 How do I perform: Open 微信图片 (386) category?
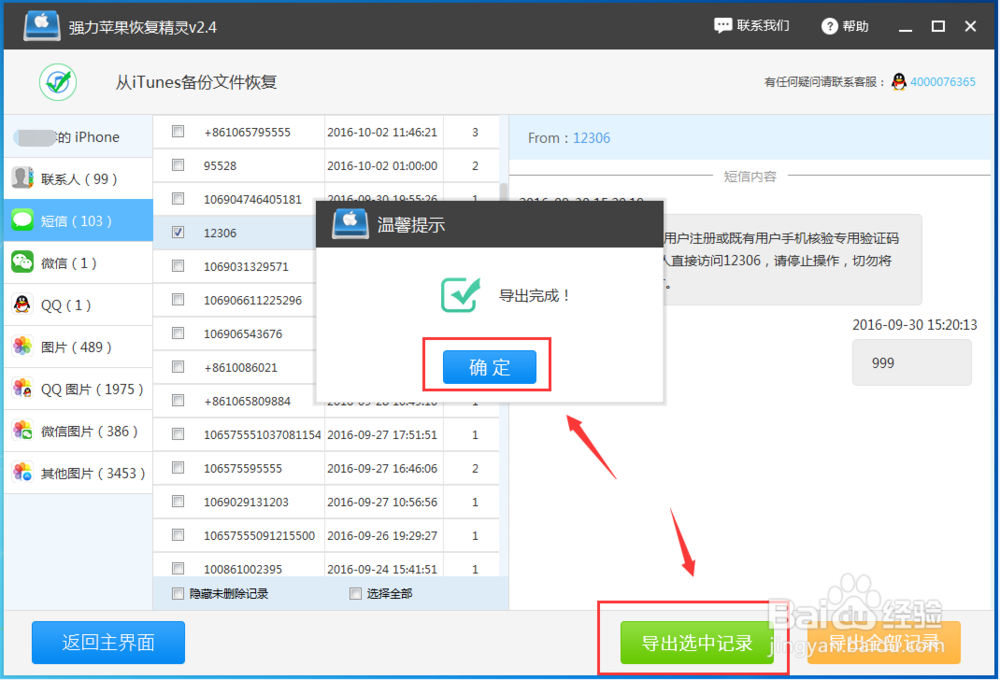[x=78, y=431]
